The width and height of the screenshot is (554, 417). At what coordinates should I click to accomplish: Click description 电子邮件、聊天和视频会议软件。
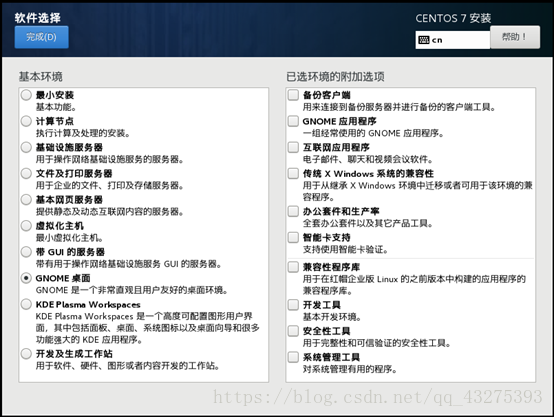tap(368, 159)
